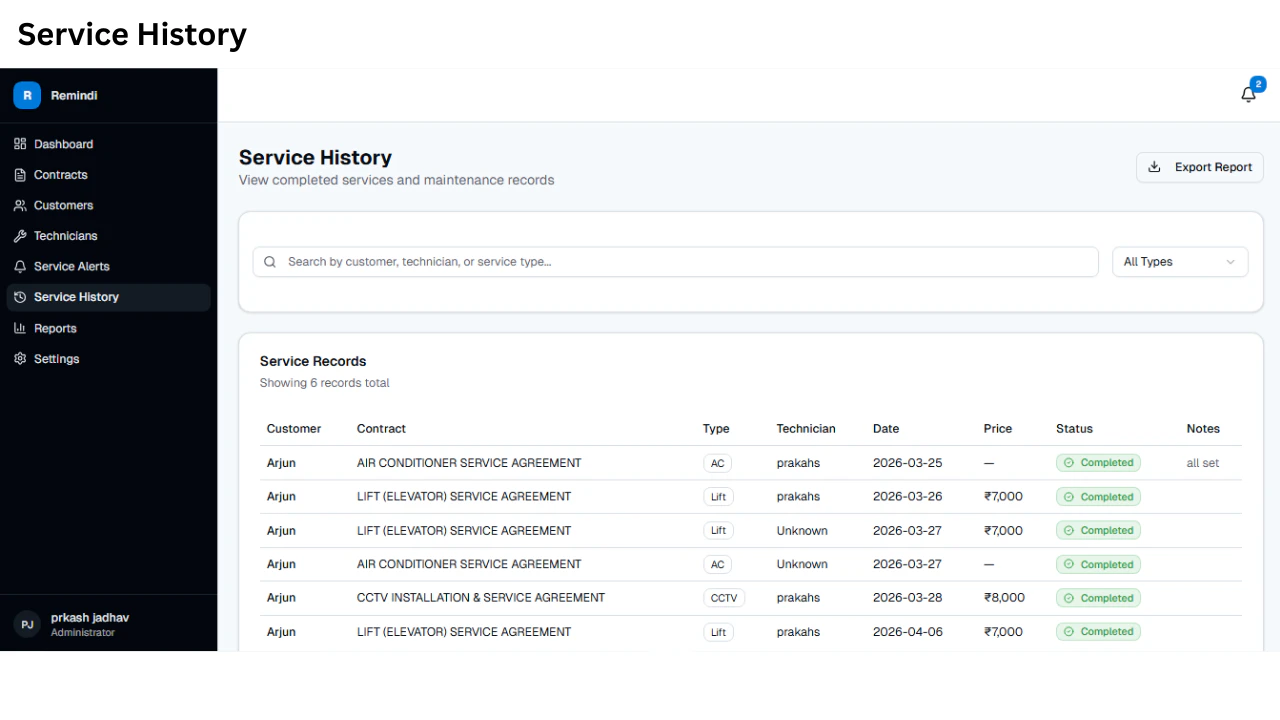The height and width of the screenshot is (720, 1280).
Task: Click AIR CONDITIONER contract dated 2026-03-25
Action: (x=469, y=463)
